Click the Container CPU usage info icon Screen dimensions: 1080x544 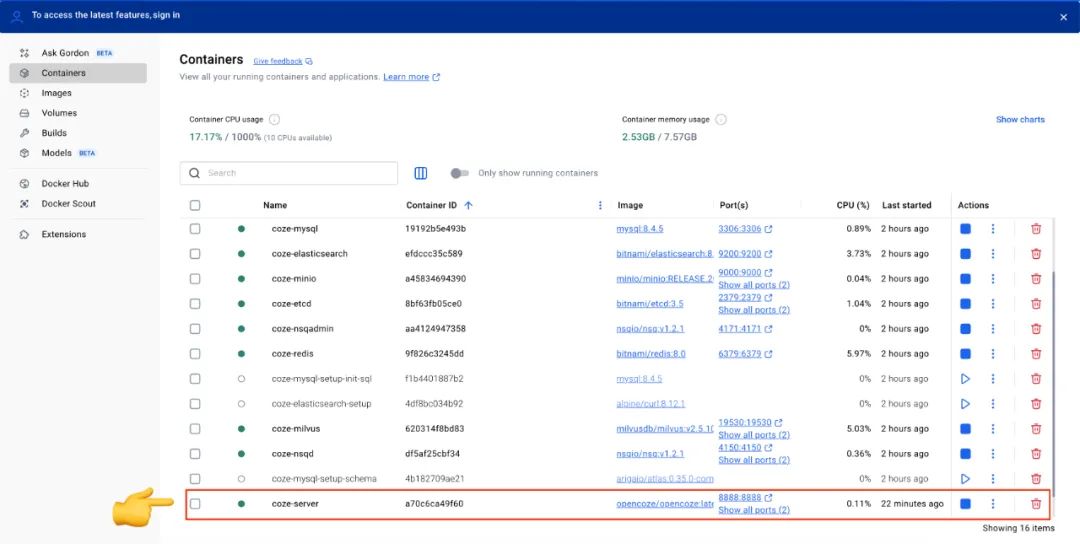[x=274, y=120]
